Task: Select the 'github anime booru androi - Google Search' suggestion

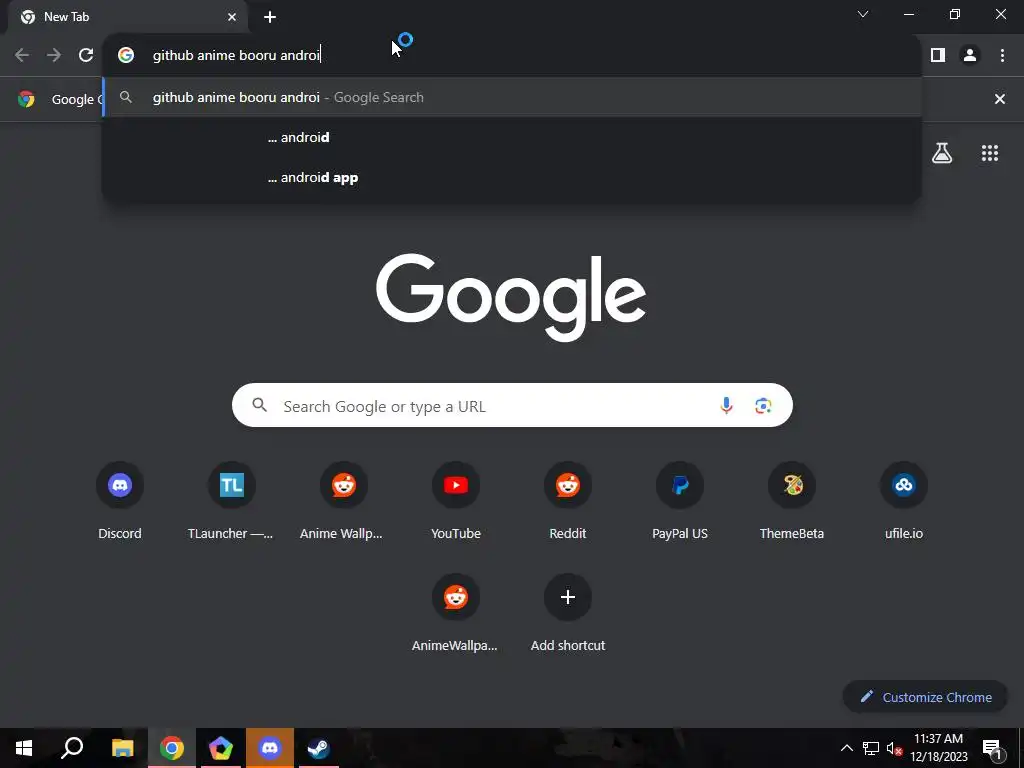Action: 512,97
